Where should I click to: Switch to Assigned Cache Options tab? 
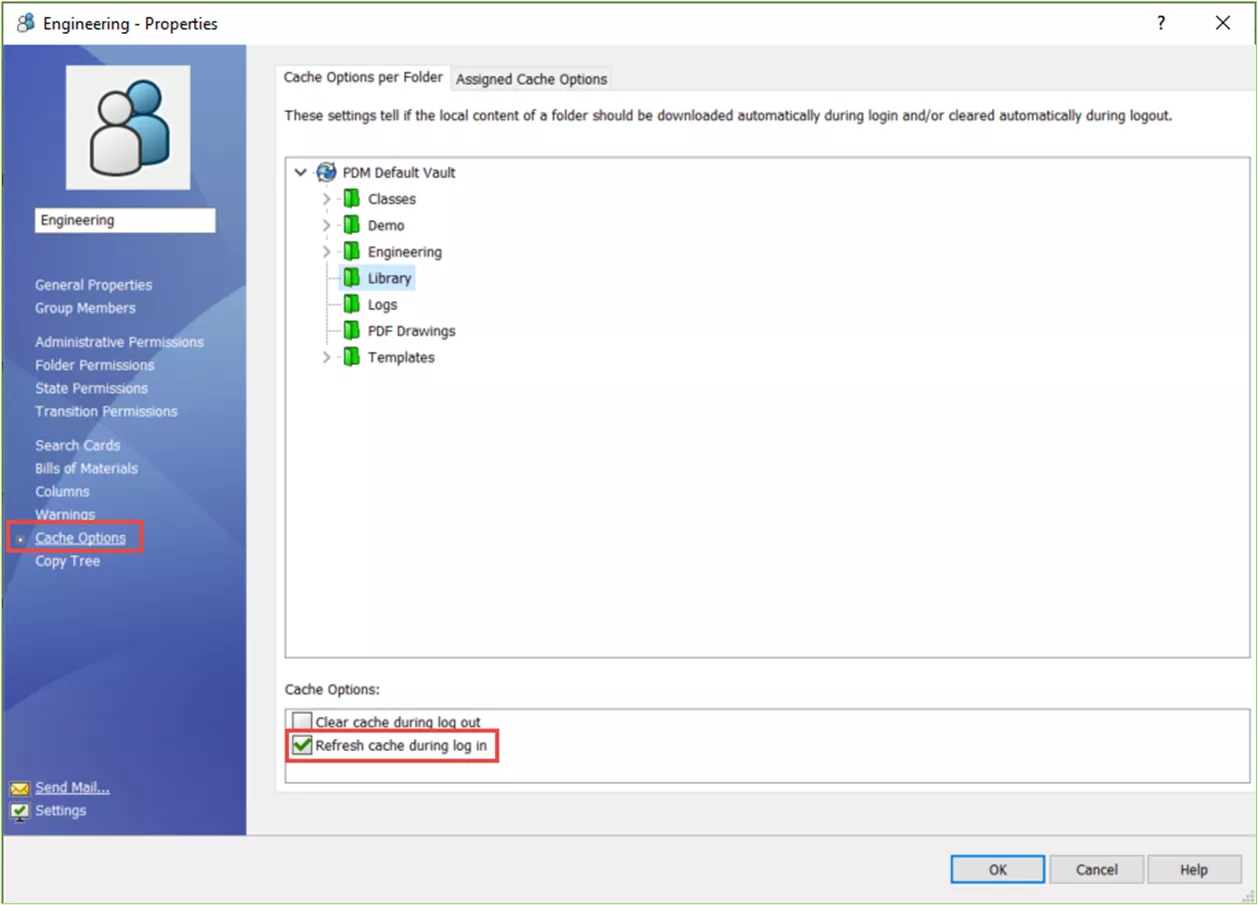531,79
